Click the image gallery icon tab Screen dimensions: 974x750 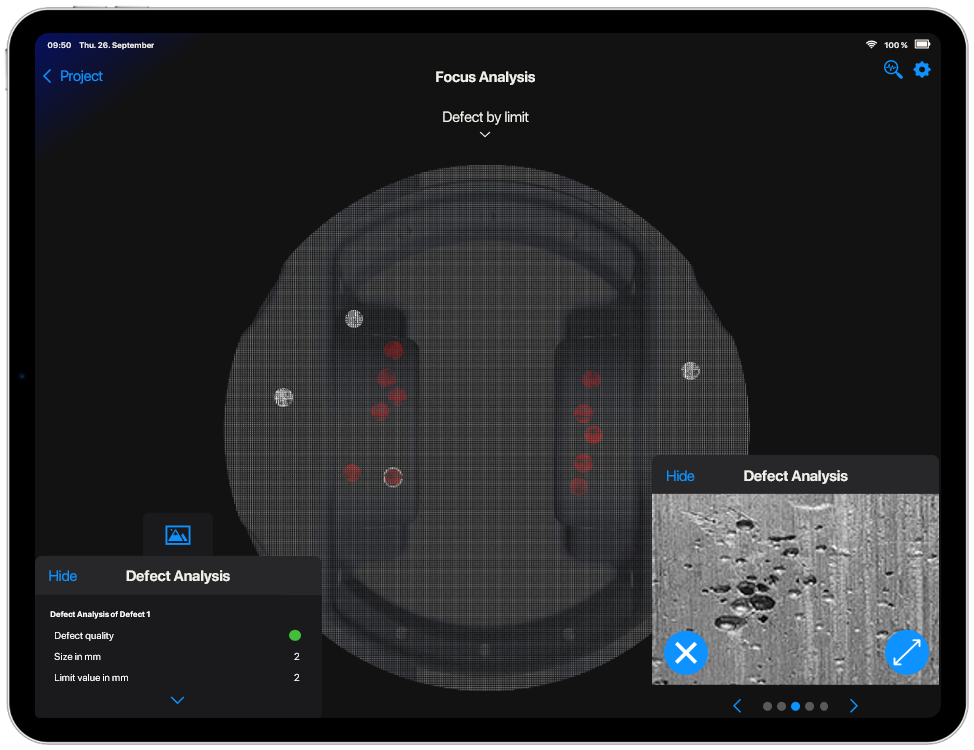tap(178, 535)
